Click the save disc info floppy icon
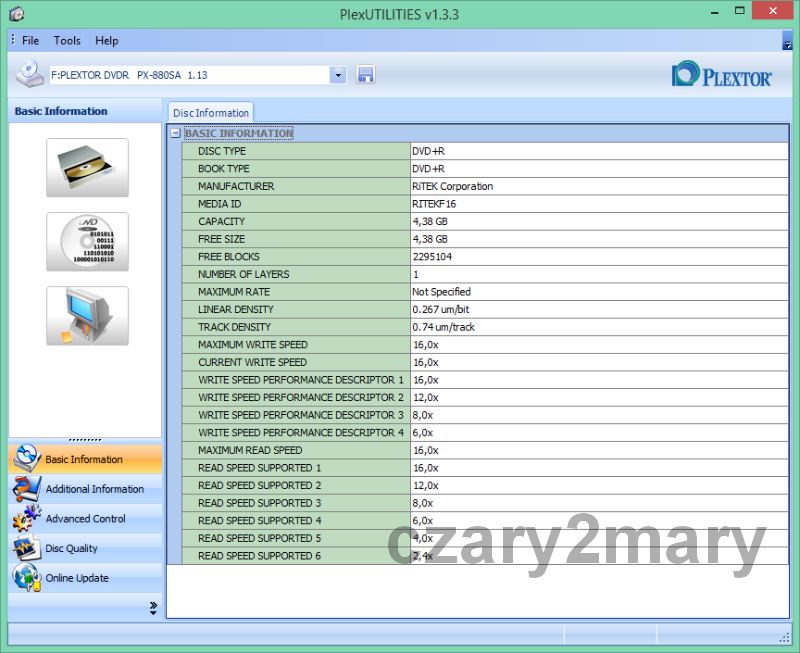The image size is (800, 653). click(365, 75)
